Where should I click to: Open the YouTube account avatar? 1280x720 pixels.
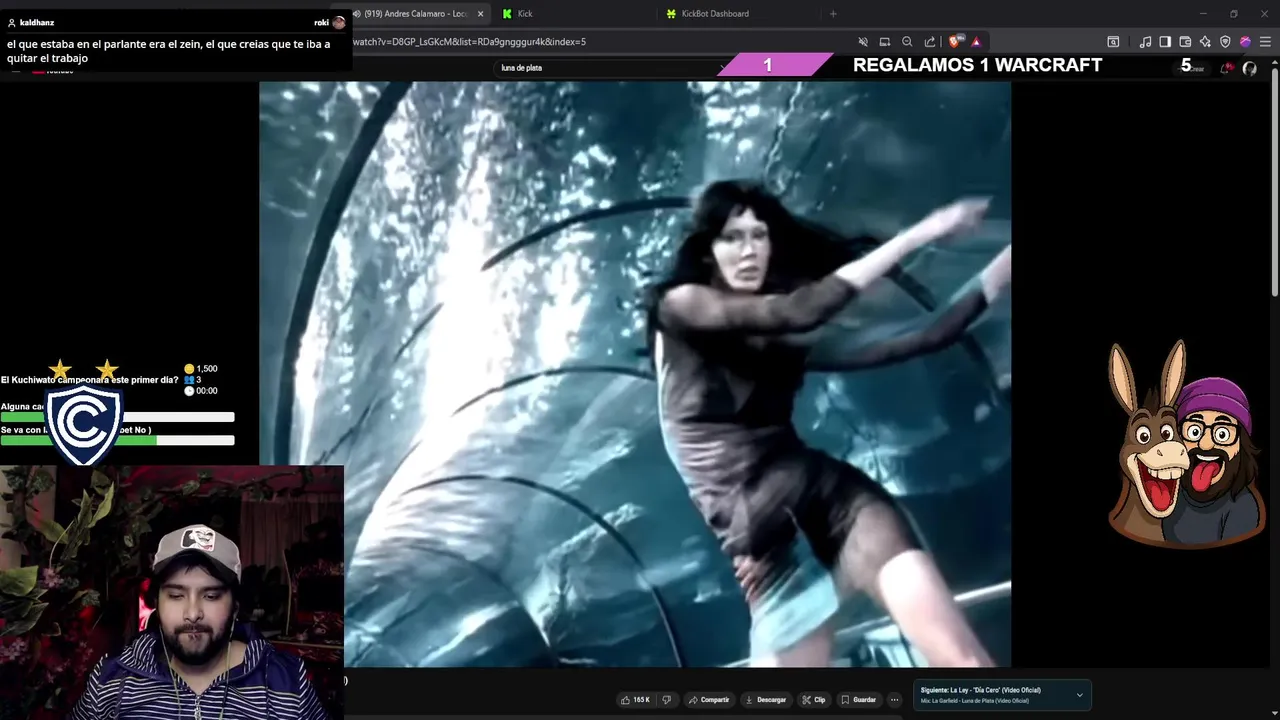(1249, 68)
